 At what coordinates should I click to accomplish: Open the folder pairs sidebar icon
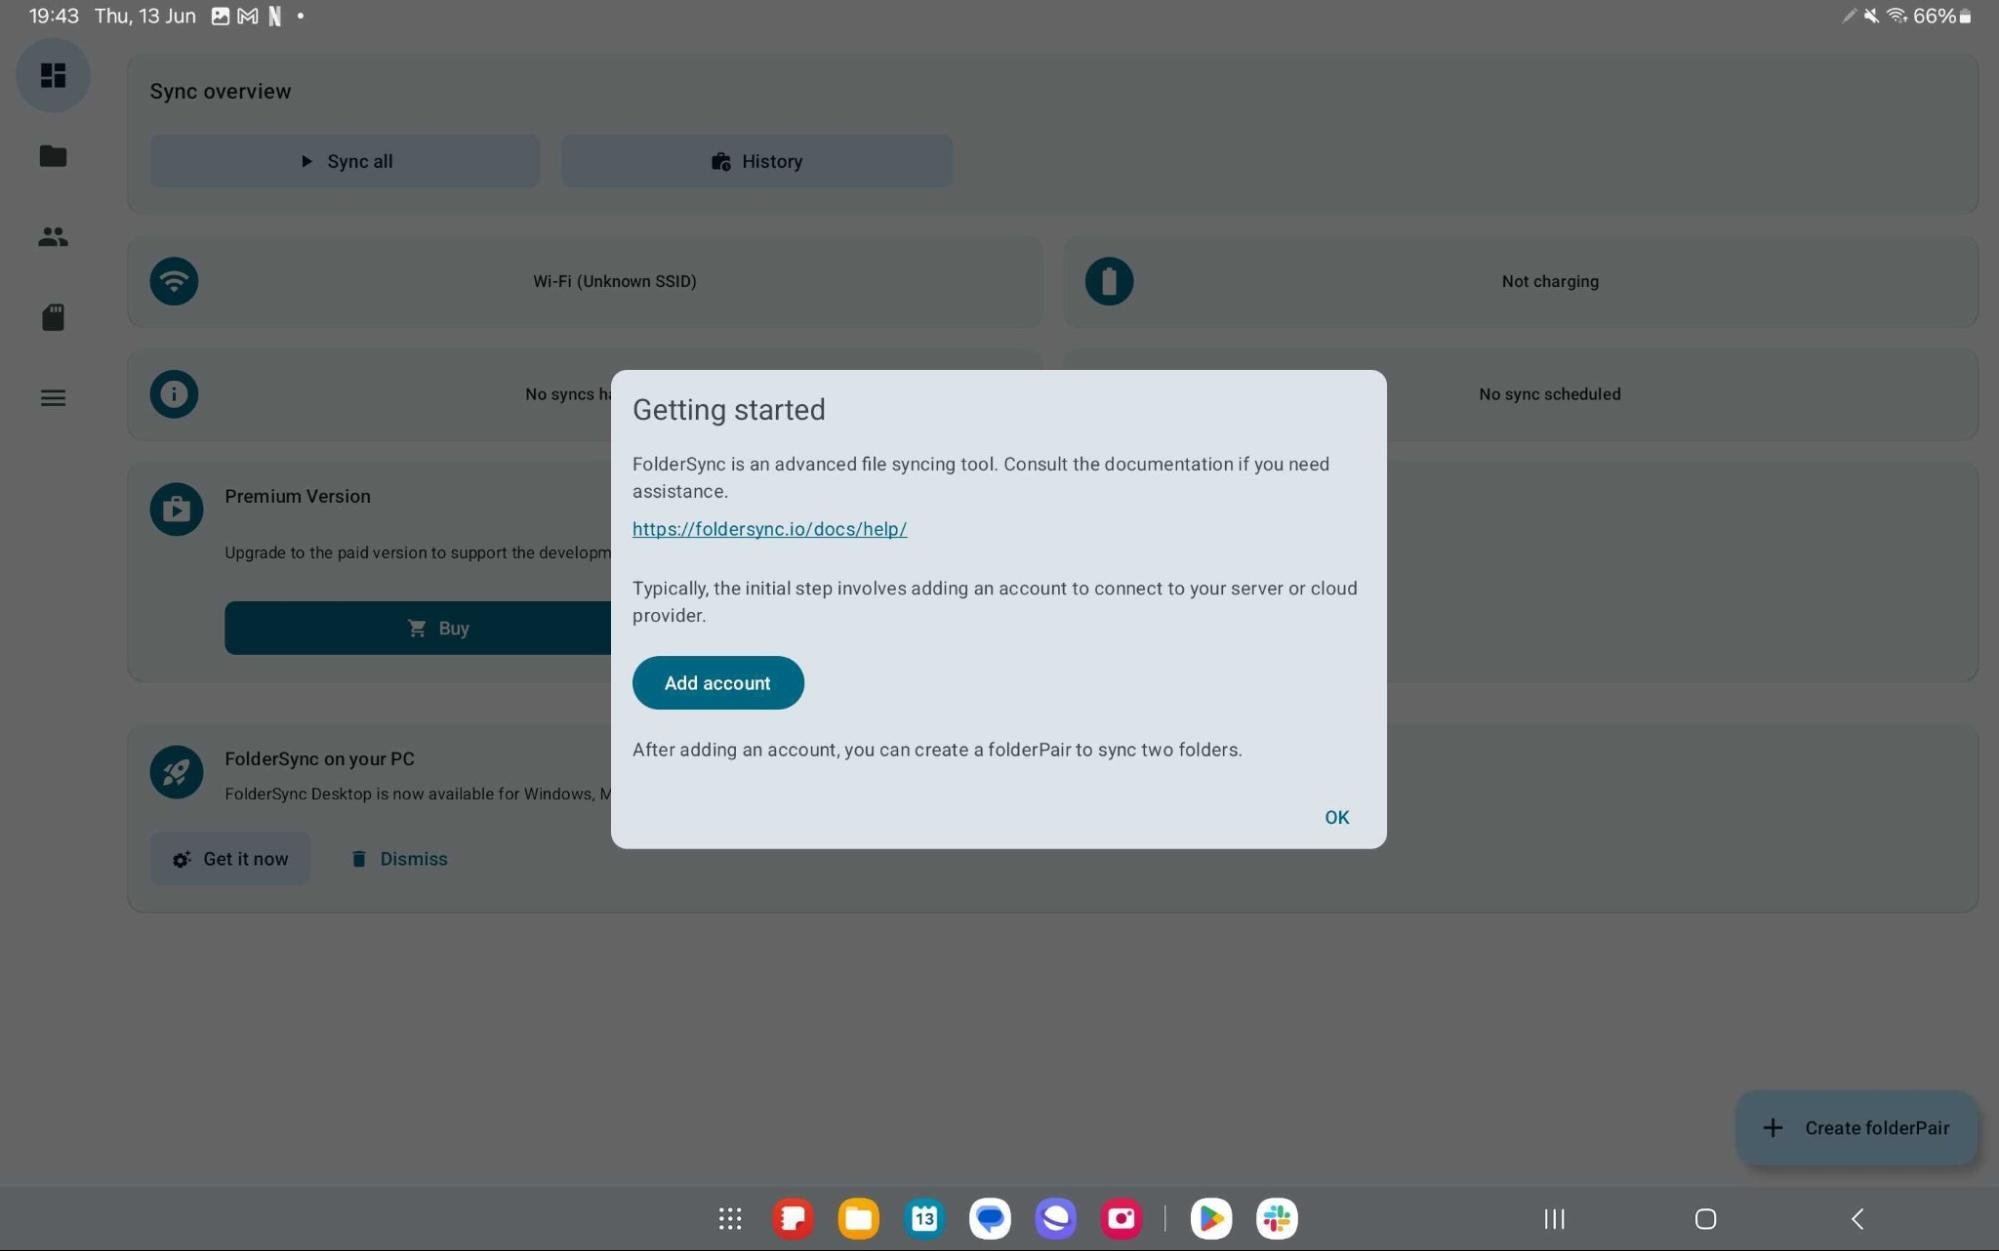(53, 156)
